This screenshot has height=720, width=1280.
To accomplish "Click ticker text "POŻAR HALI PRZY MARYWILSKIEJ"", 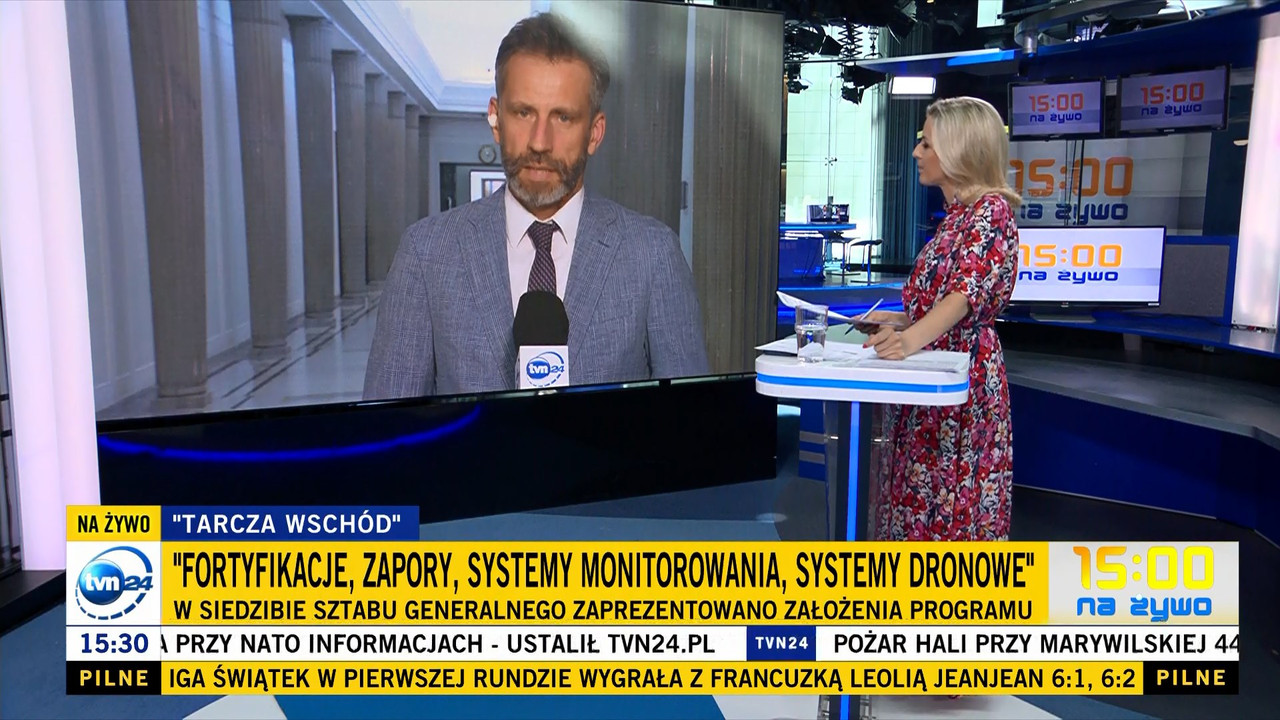I will click(x=1022, y=643).
